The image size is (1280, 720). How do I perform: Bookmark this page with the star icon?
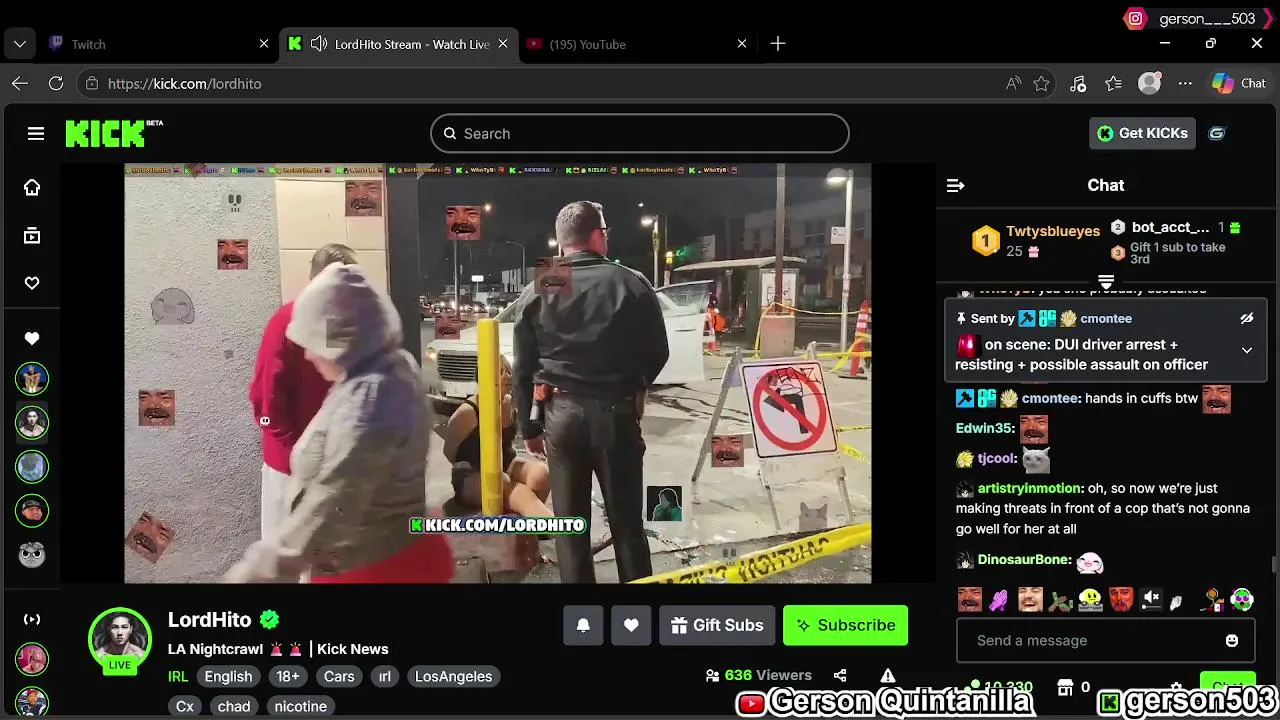coord(1041,84)
